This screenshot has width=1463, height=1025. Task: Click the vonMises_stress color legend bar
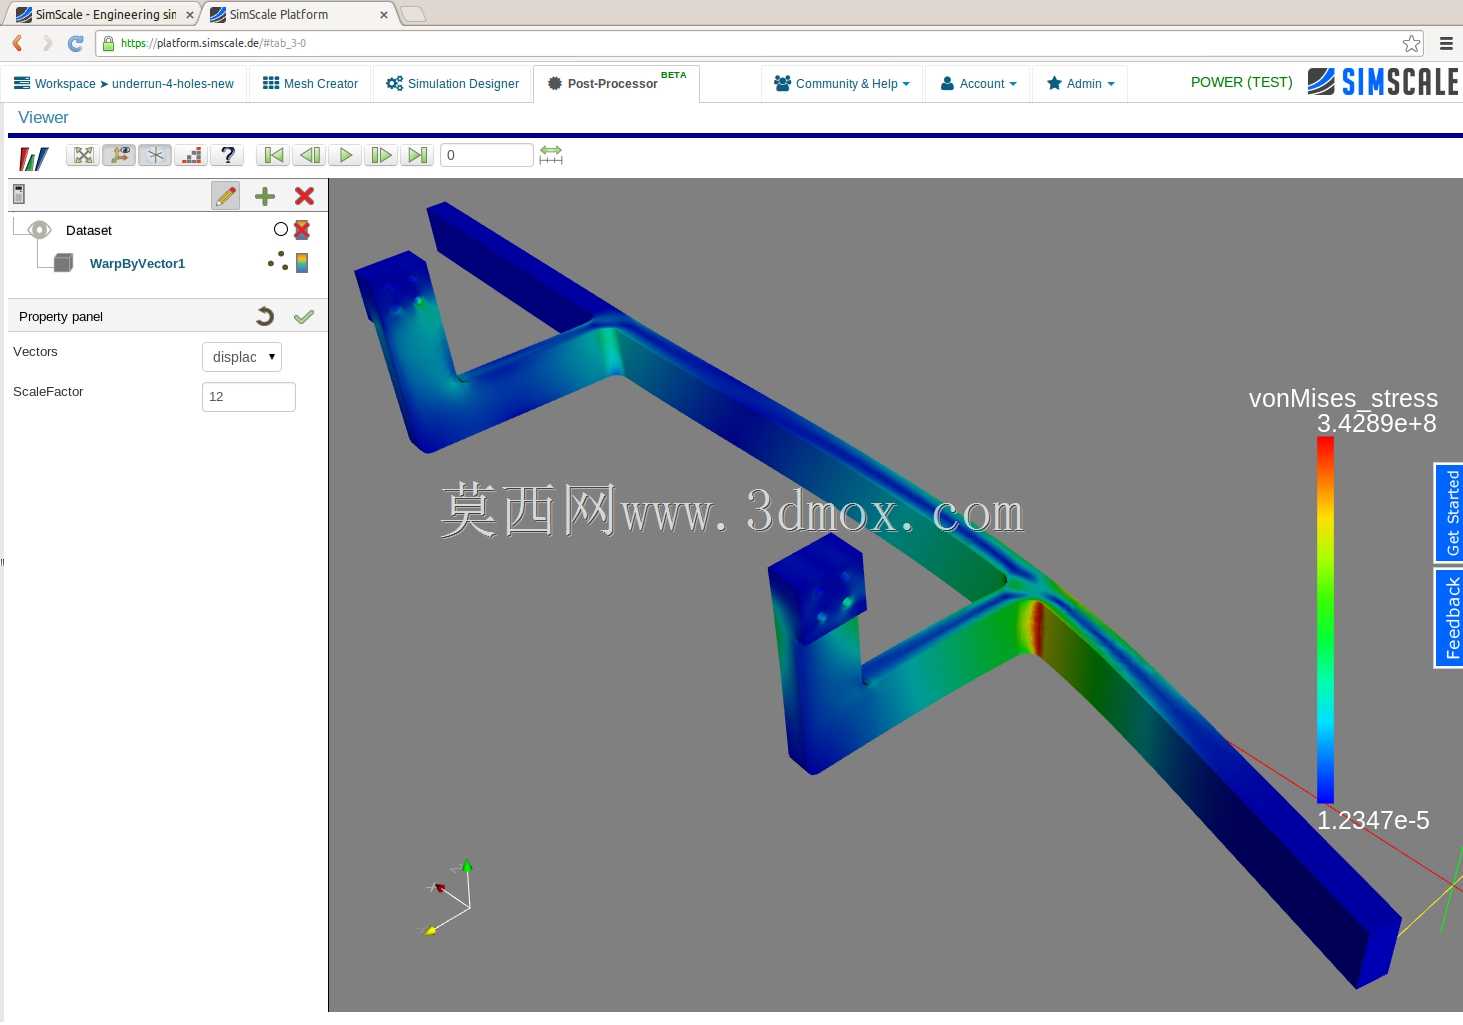point(1325,620)
